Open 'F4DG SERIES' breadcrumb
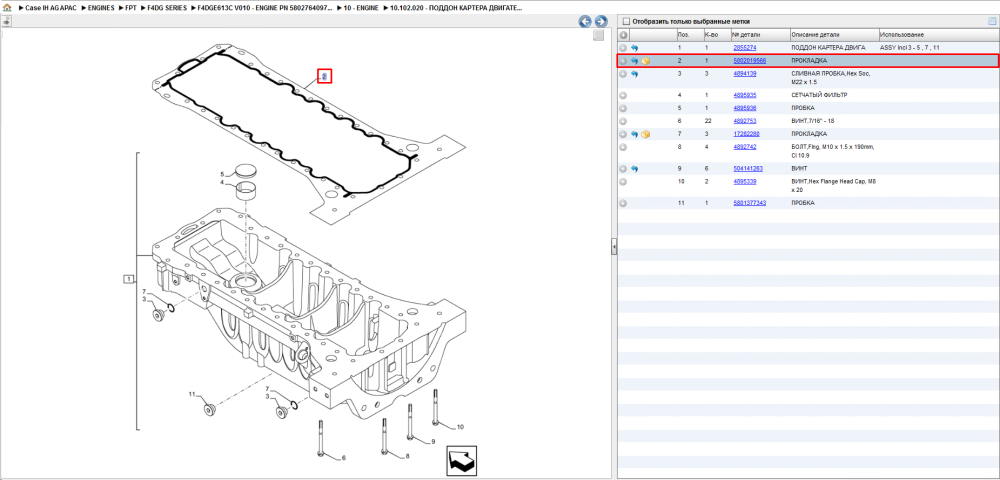This screenshot has width=1000, height=480. tap(167, 10)
